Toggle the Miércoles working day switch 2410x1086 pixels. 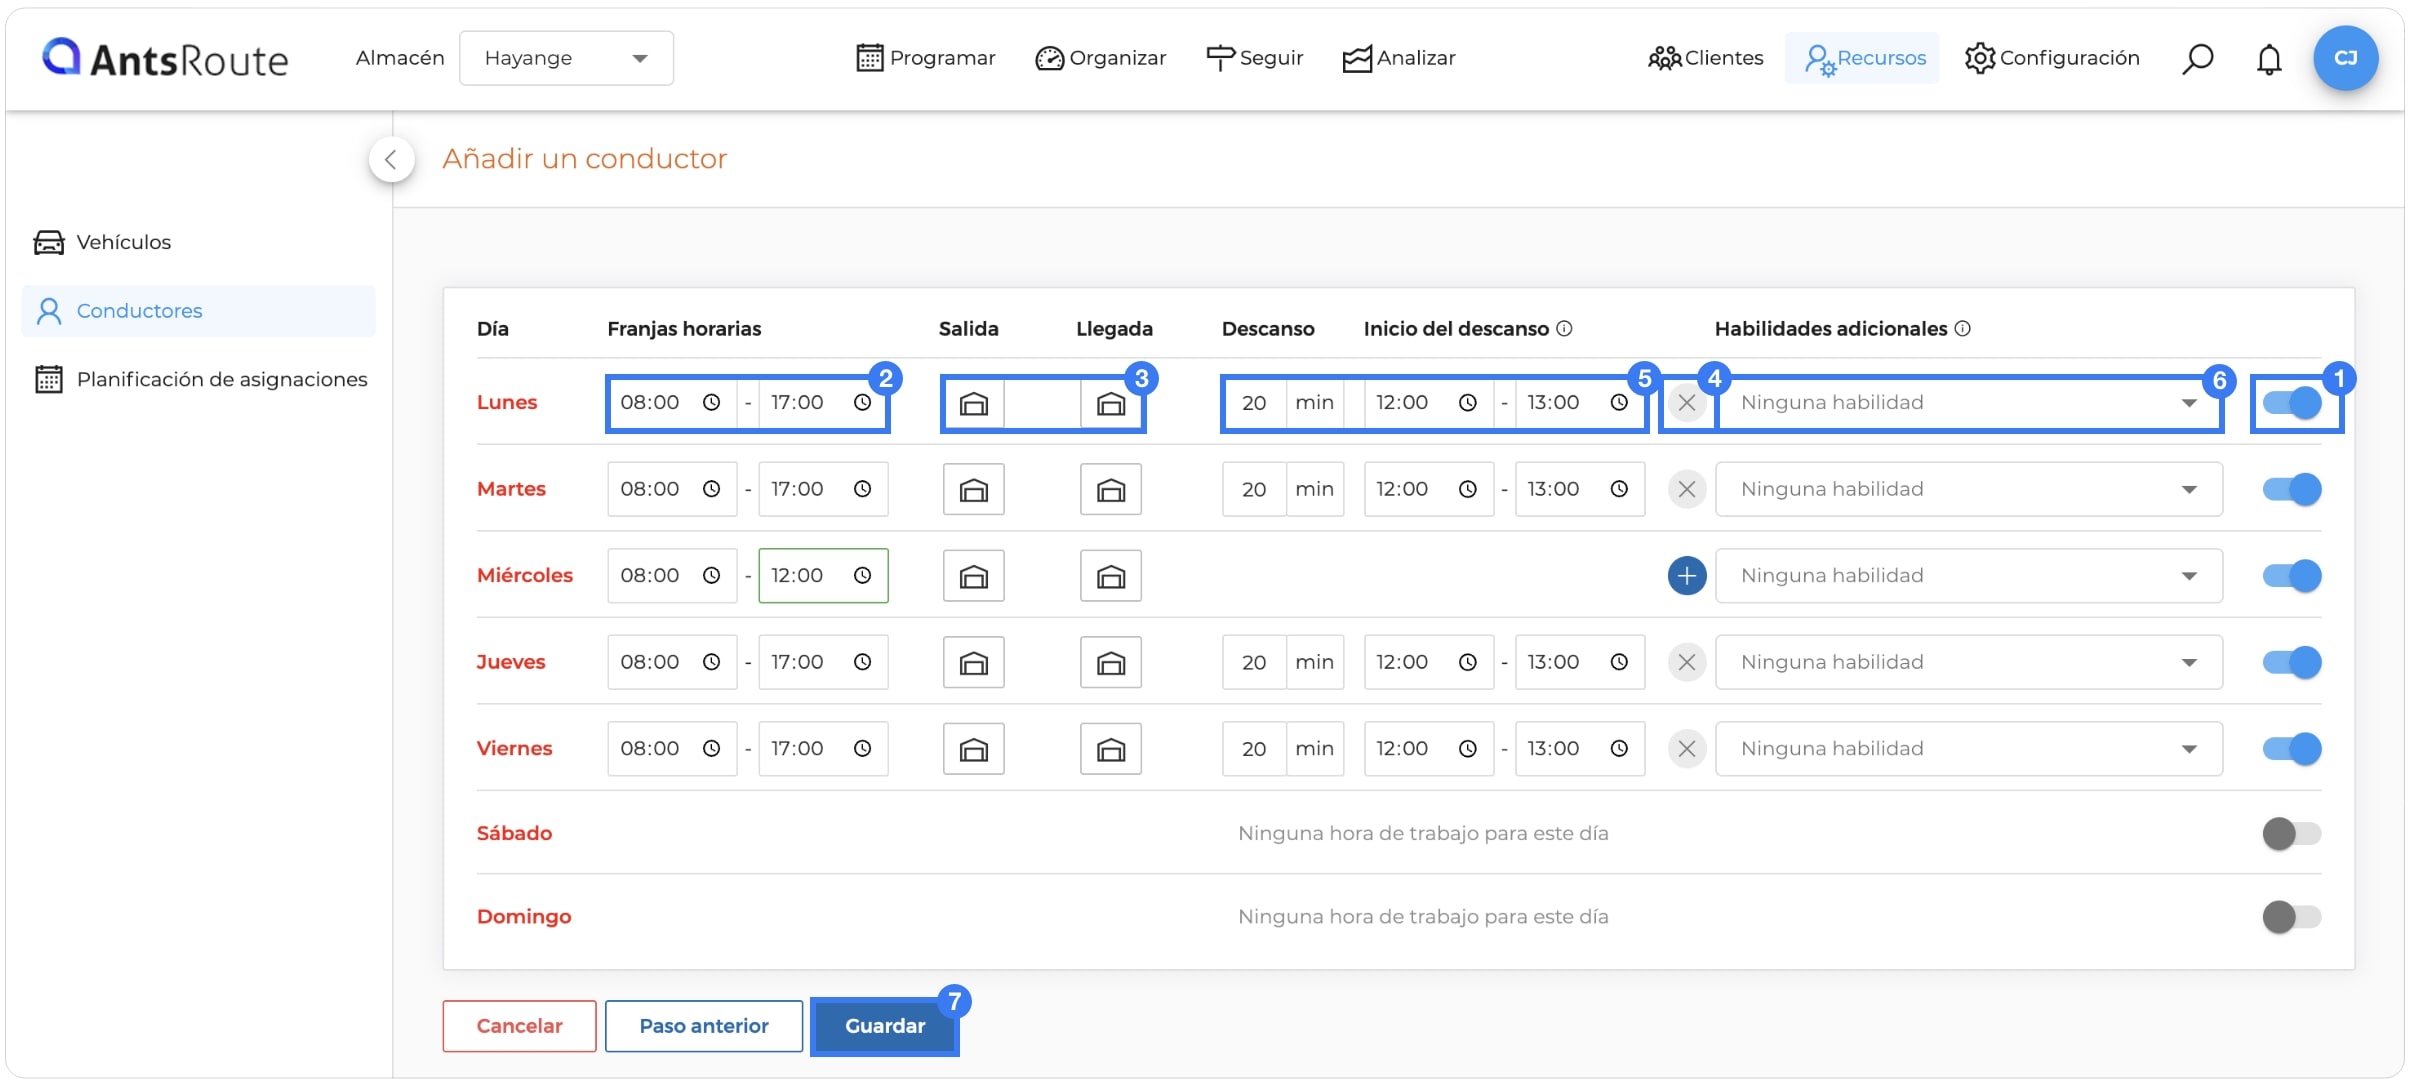2292,576
